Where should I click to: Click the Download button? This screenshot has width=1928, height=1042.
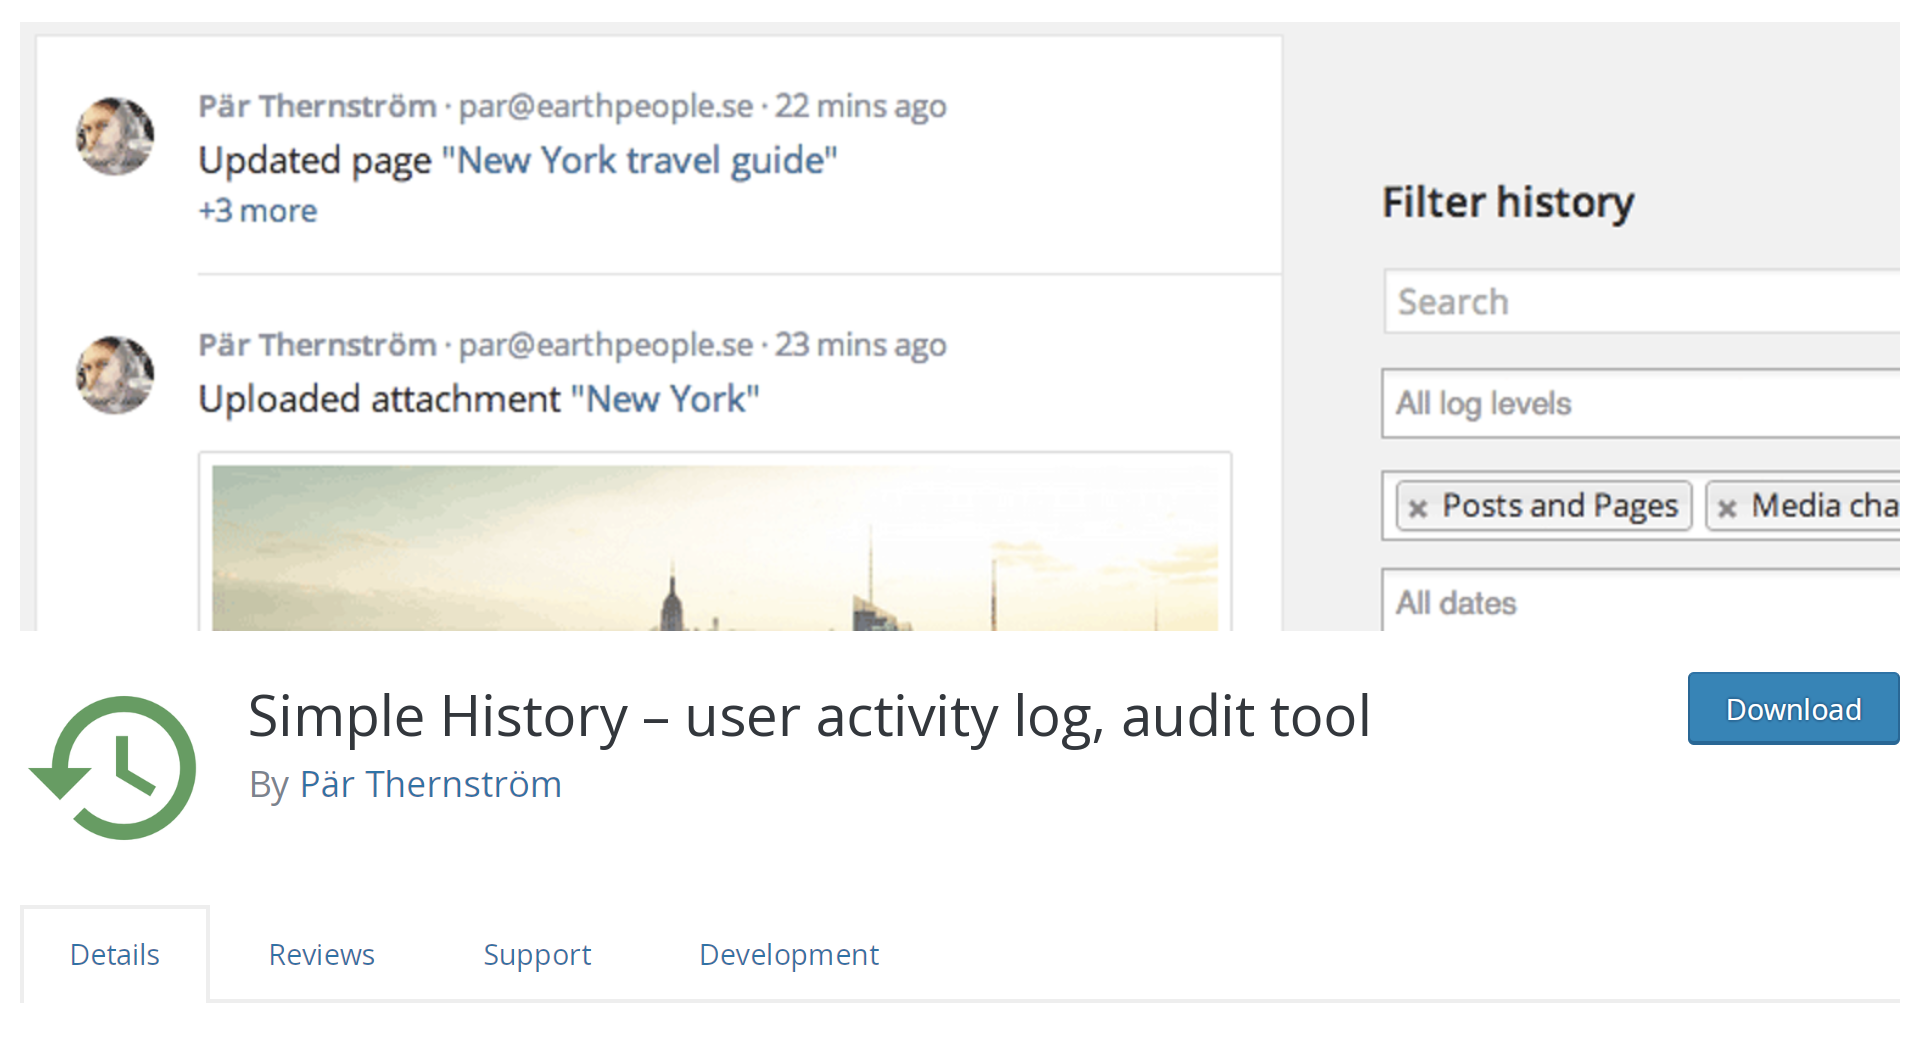[1793, 709]
